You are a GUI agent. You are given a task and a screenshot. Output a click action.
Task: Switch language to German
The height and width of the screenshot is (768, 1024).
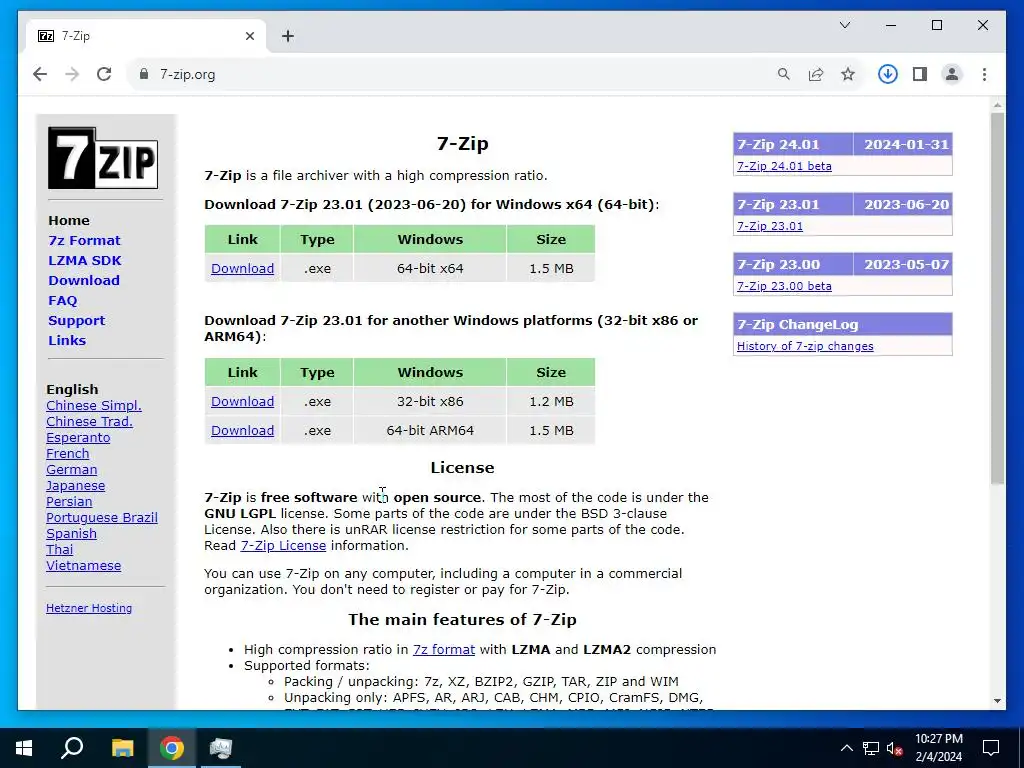71,470
